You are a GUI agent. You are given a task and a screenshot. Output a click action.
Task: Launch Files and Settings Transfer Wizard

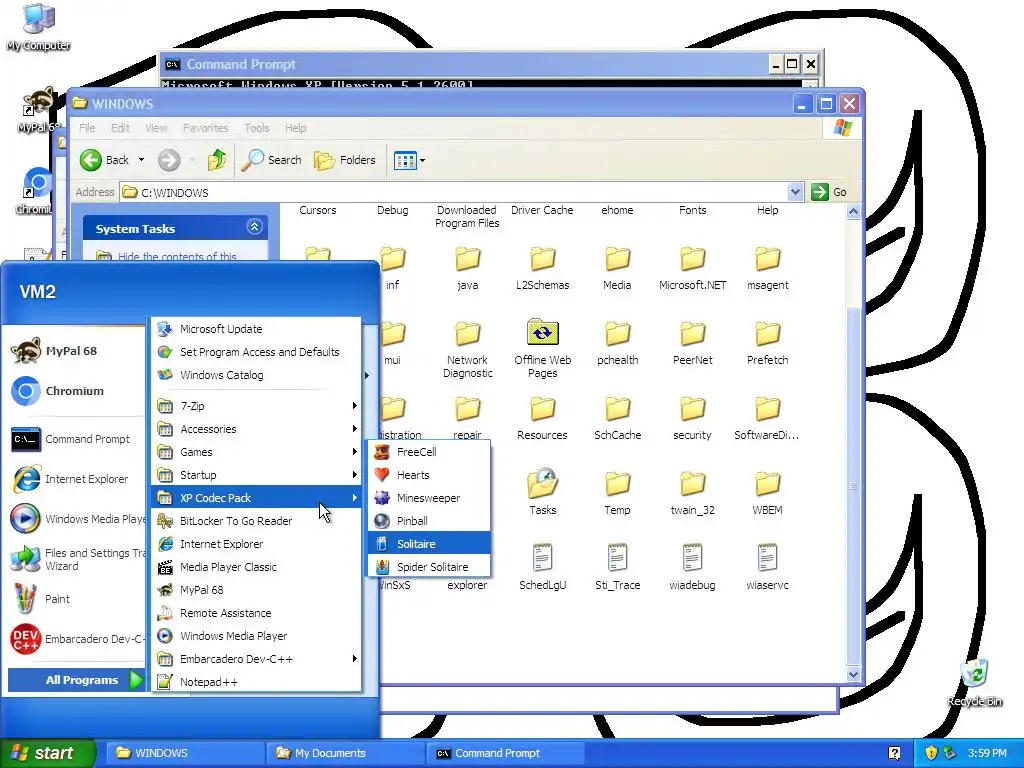[x=75, y=559]
